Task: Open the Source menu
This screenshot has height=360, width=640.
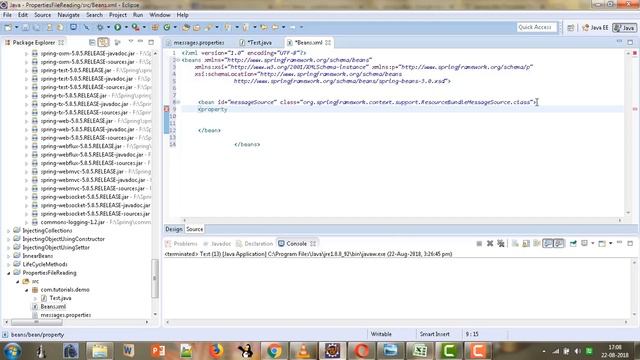Action: pos(42,15)
